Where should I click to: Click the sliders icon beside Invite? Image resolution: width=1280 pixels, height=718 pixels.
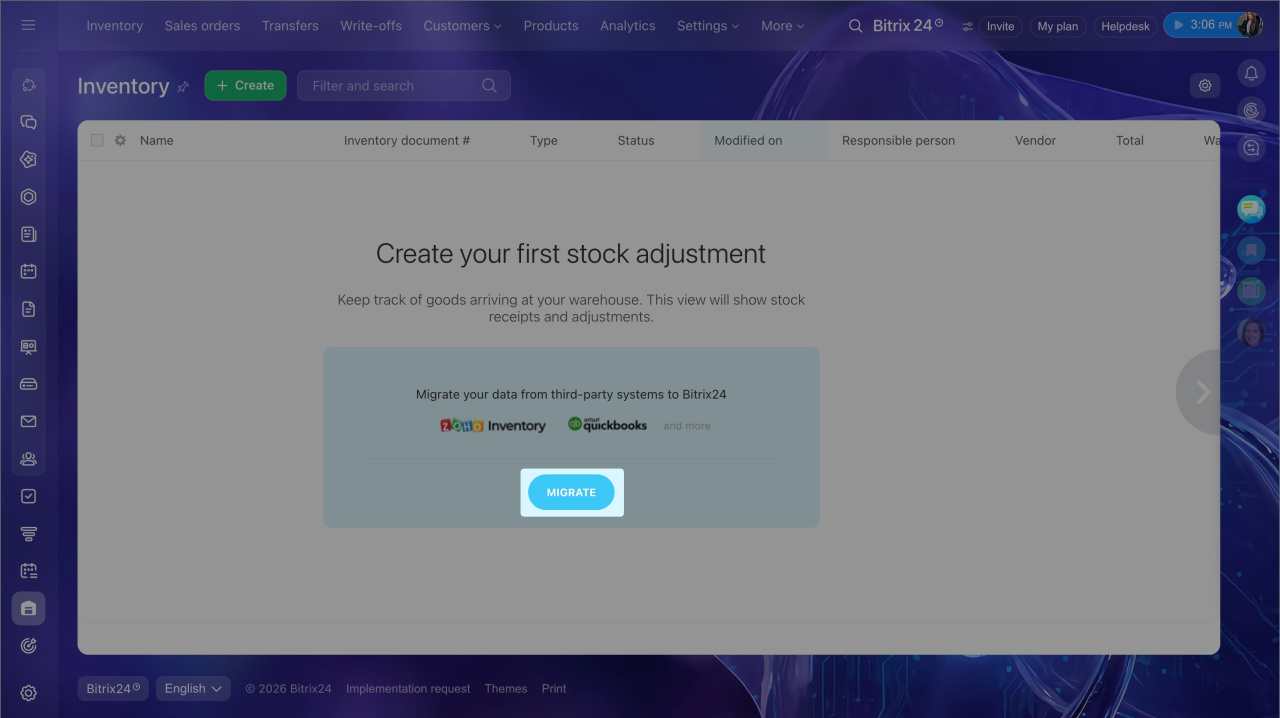[967, 26]
